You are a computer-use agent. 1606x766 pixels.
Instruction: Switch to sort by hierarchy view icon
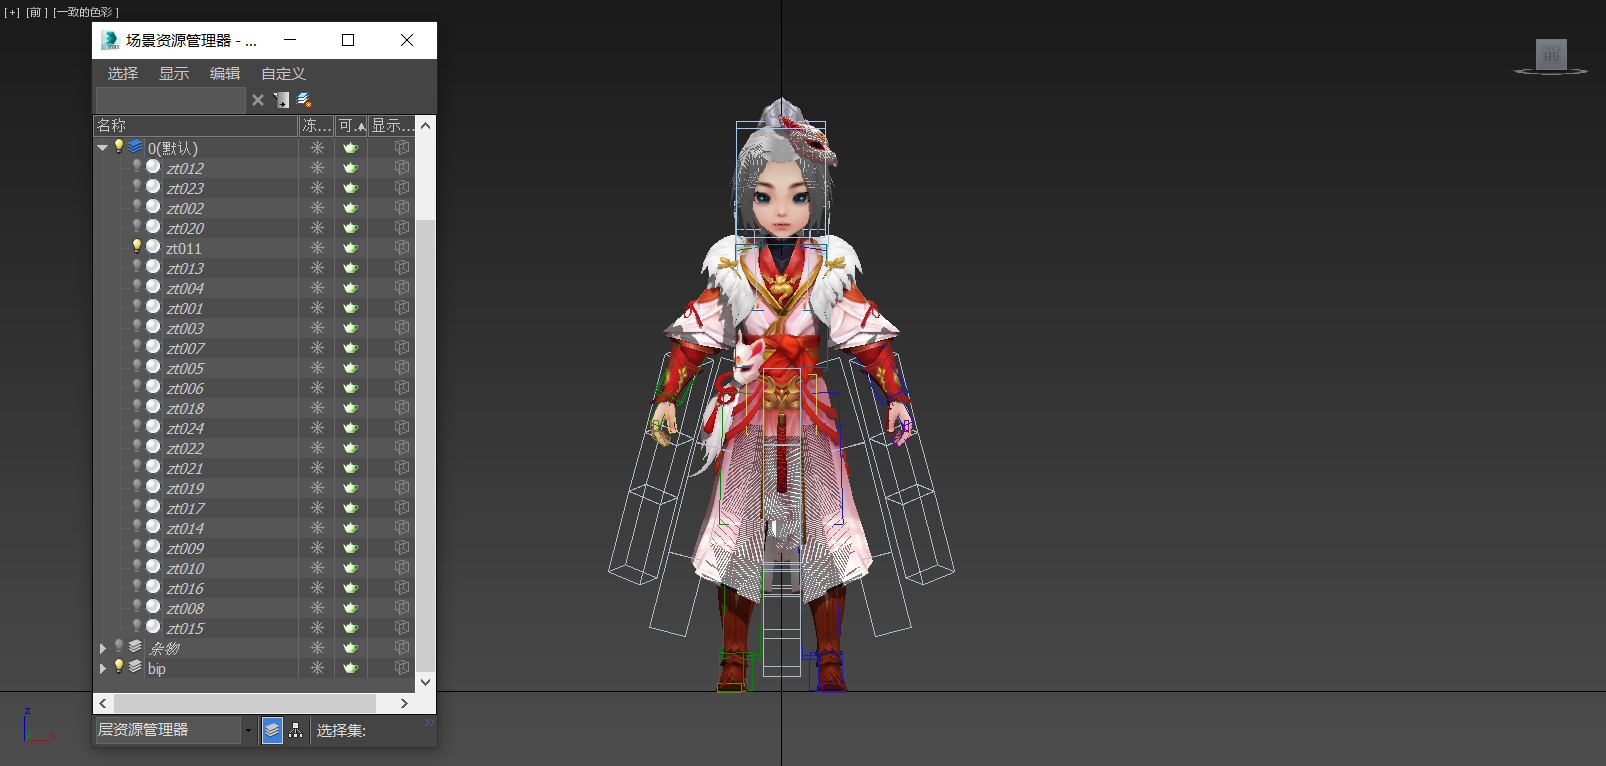pyautogui.click(x=296, y=731)
